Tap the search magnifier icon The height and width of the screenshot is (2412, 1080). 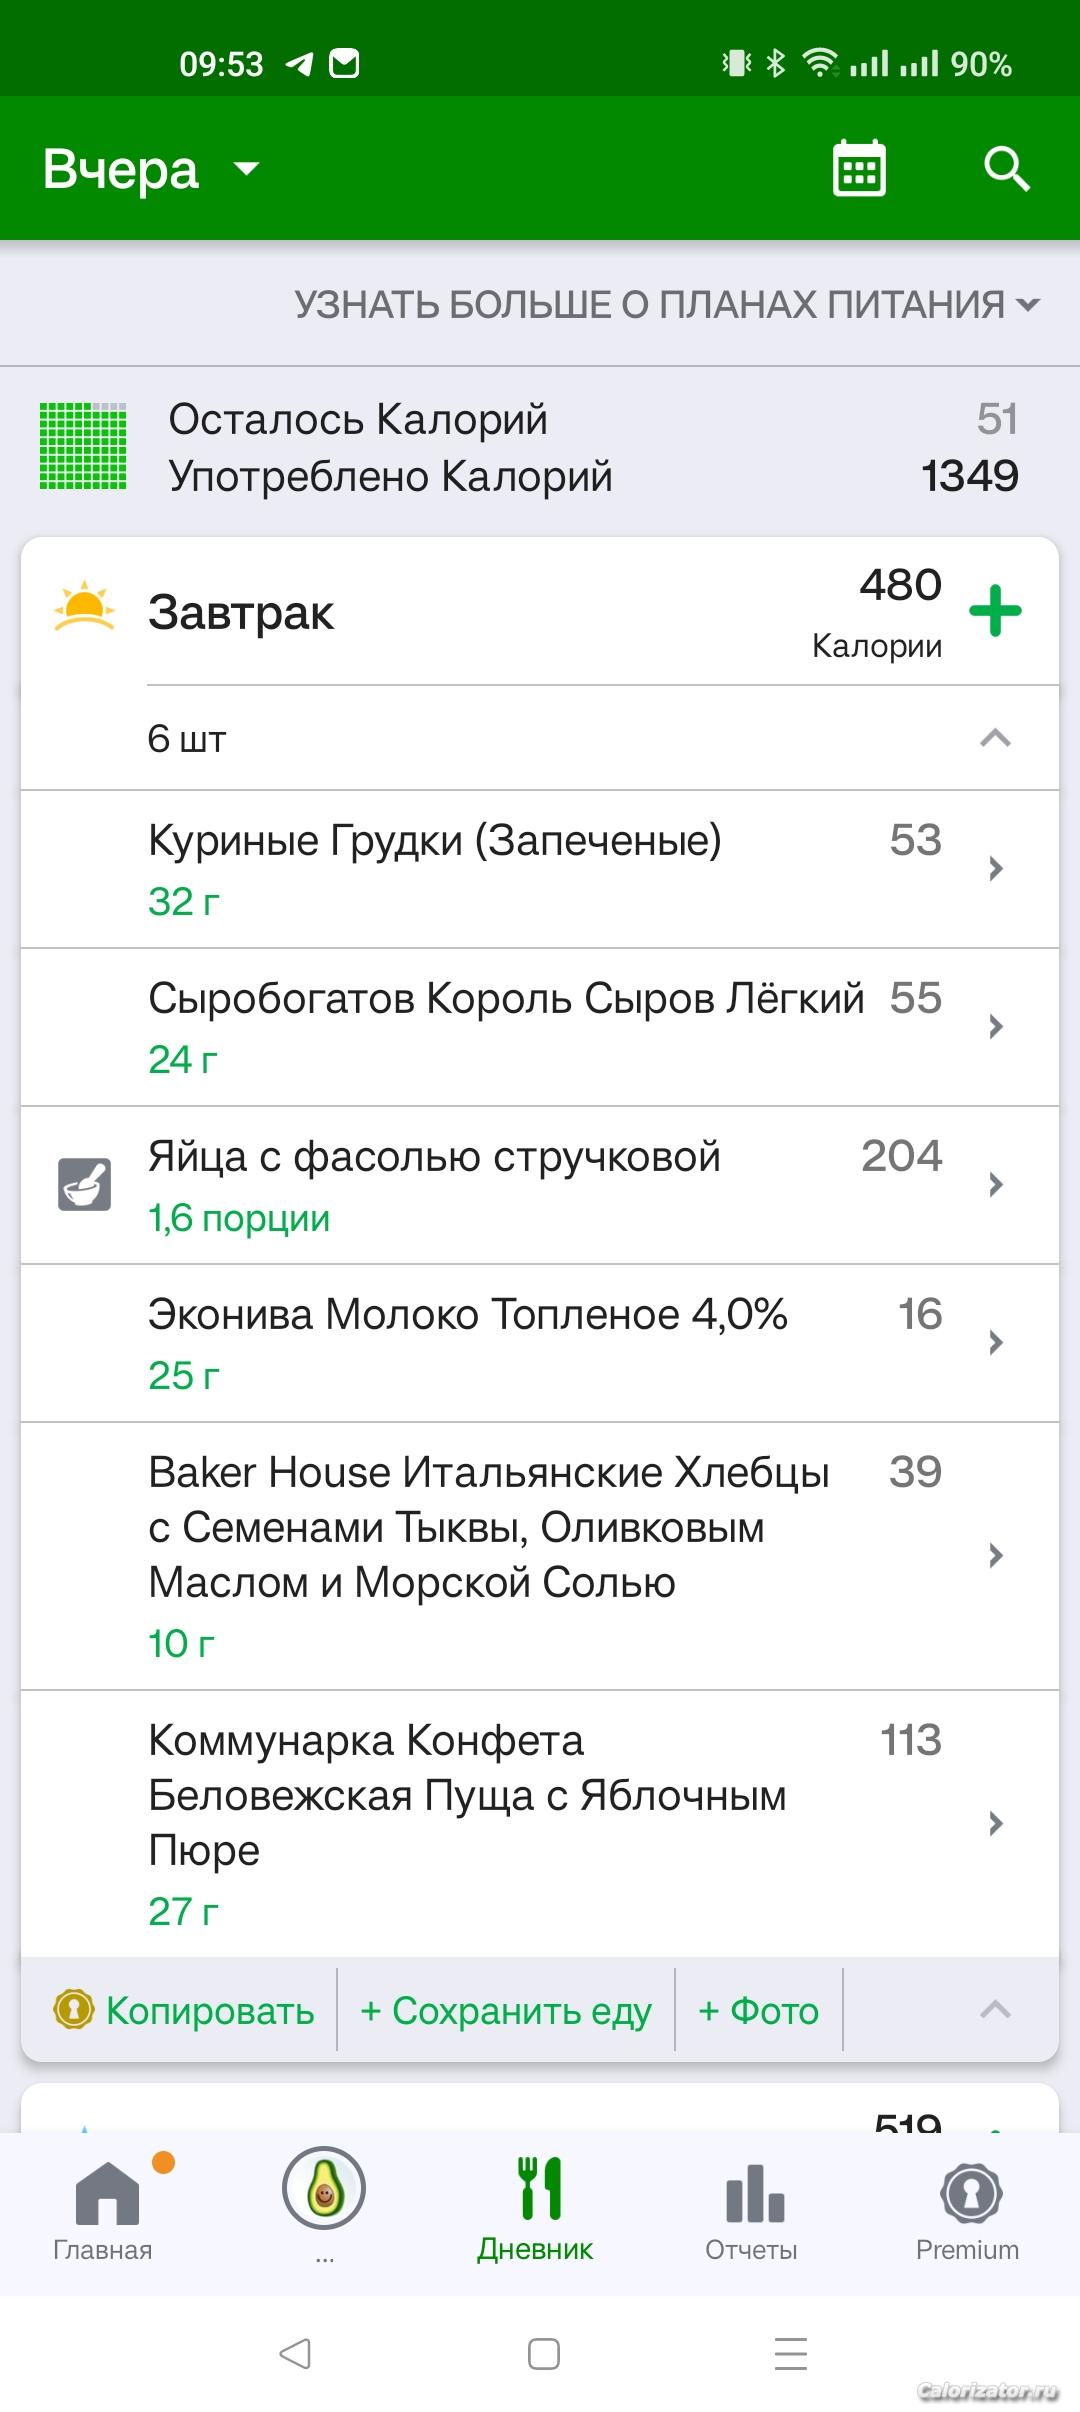point(1005,169)
